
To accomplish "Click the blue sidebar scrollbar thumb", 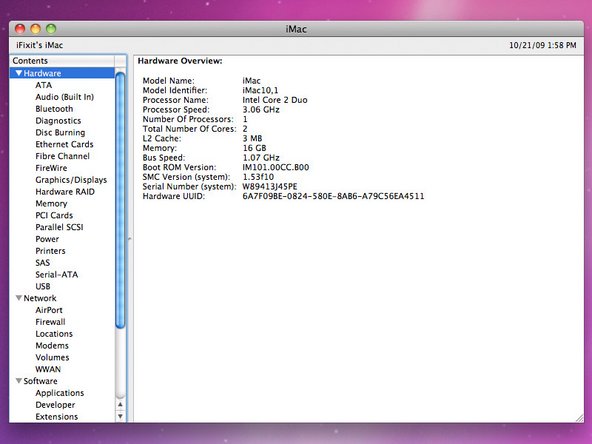I will click(x=120, y=200).
